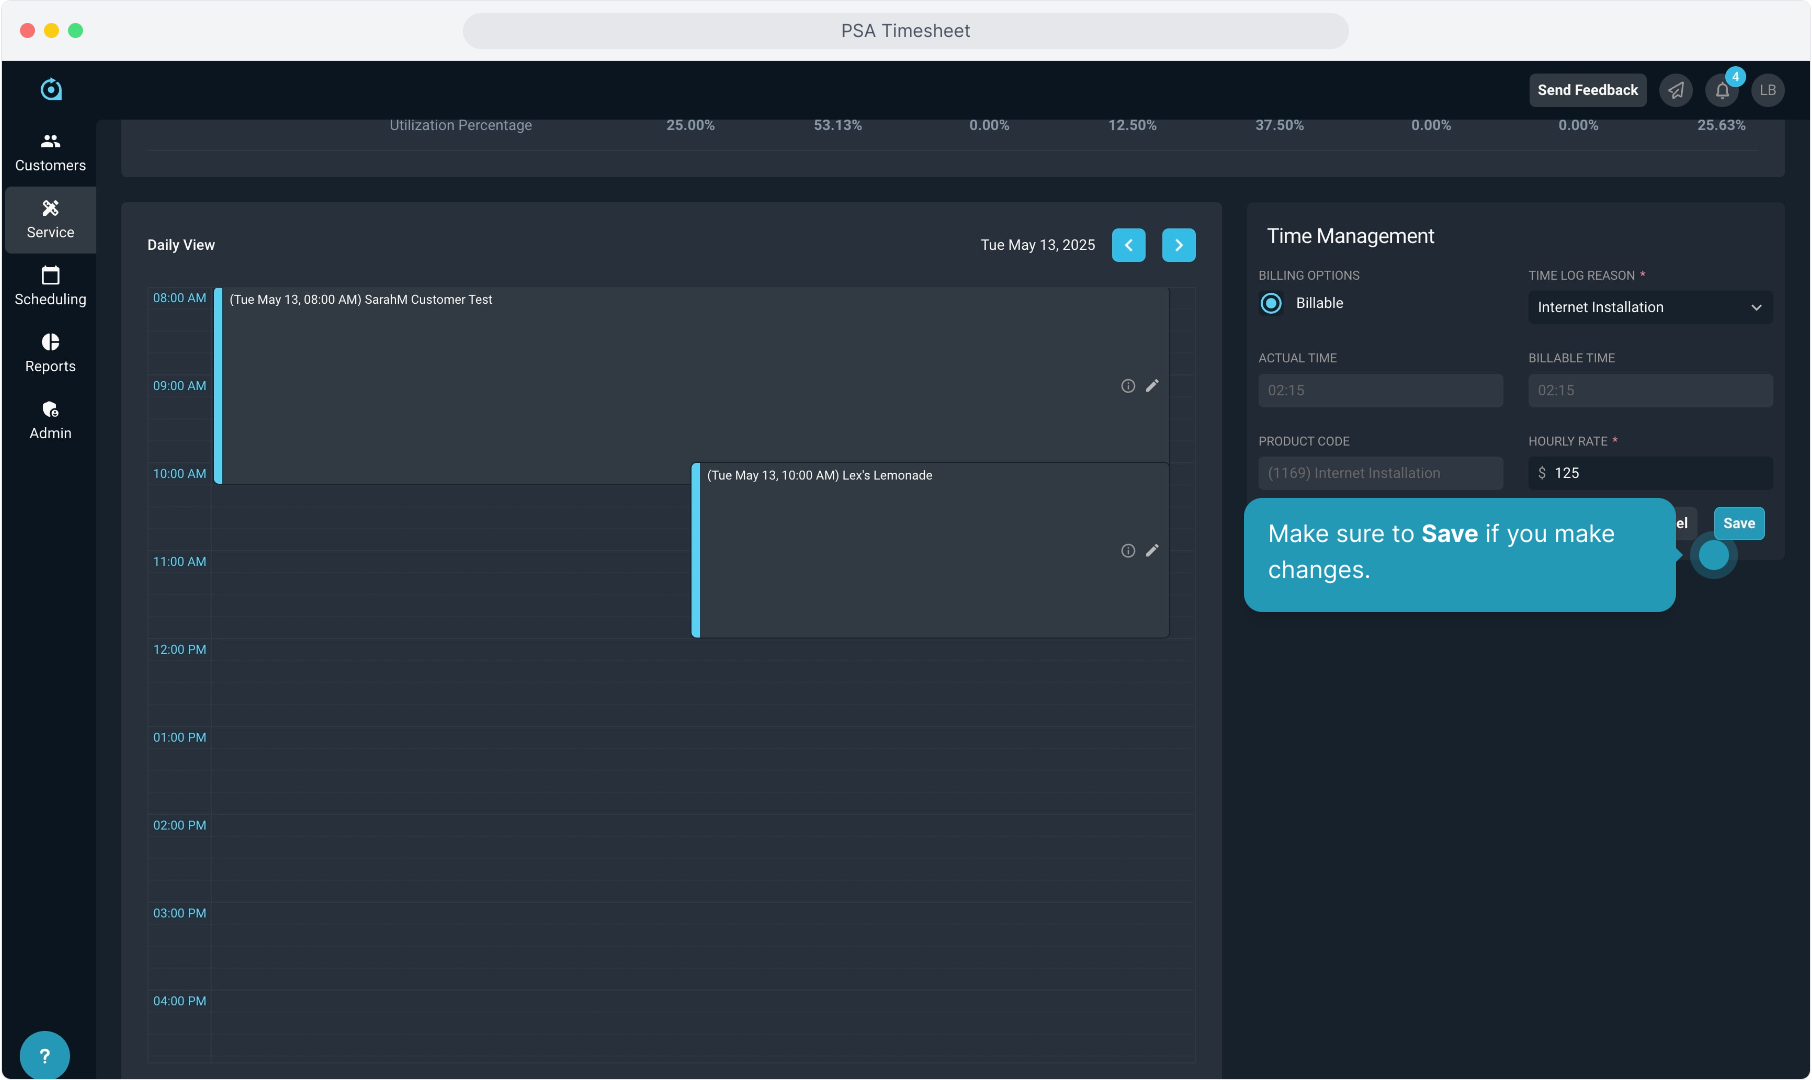This screenshot has height=1080, width=1812.
Task: Click the Save button
Action: point(1739,523)
